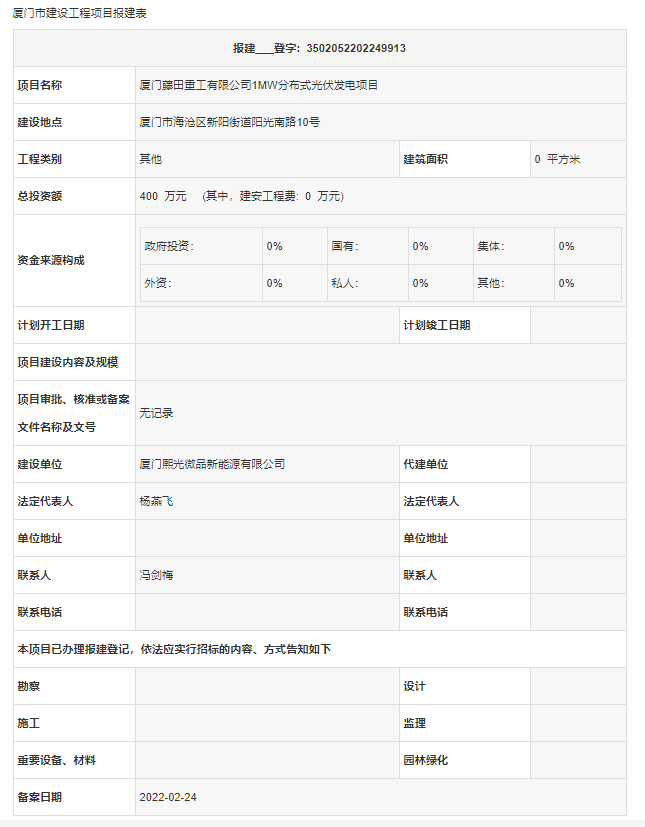
Task: Click the legal representative name 杨燕飞
Action: tap(156, 501)
